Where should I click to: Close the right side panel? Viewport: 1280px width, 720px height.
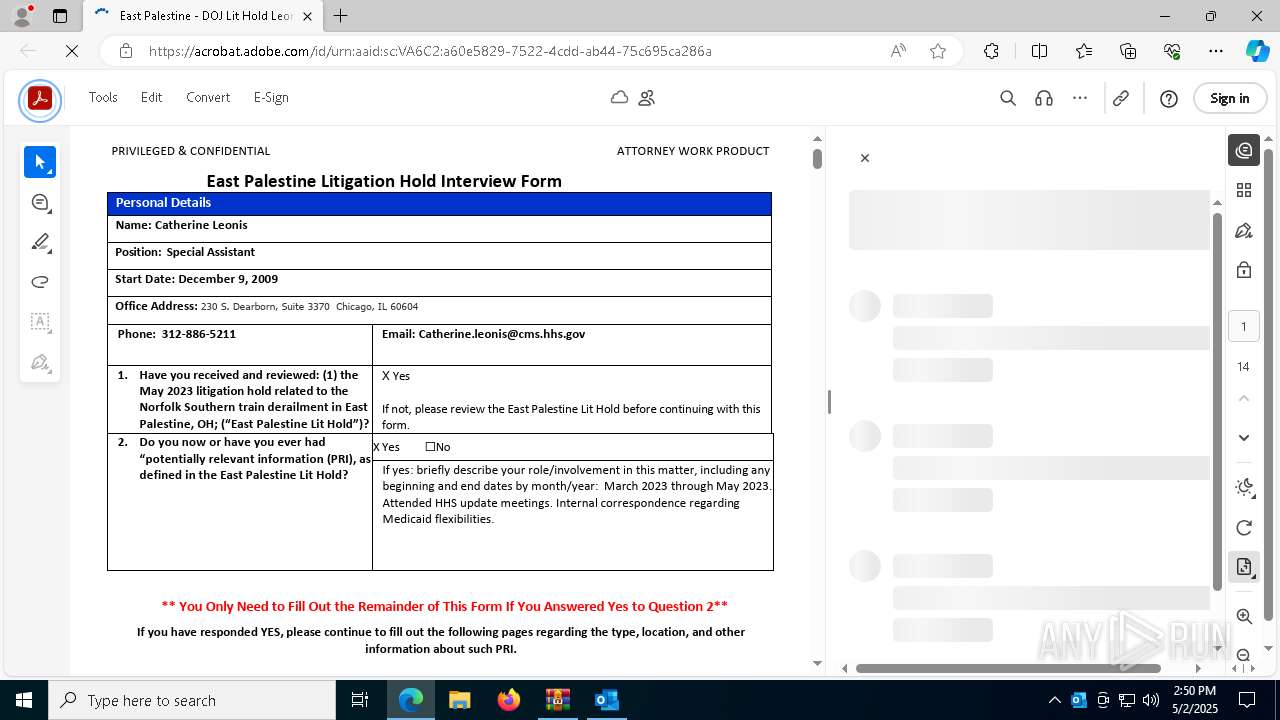[x=865, y=158]
